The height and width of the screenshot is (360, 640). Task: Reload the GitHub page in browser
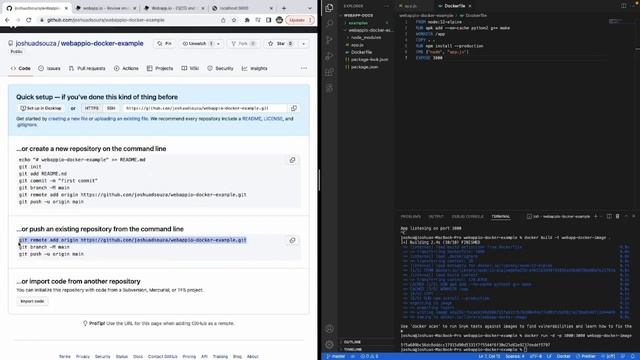tap(29, 20)
